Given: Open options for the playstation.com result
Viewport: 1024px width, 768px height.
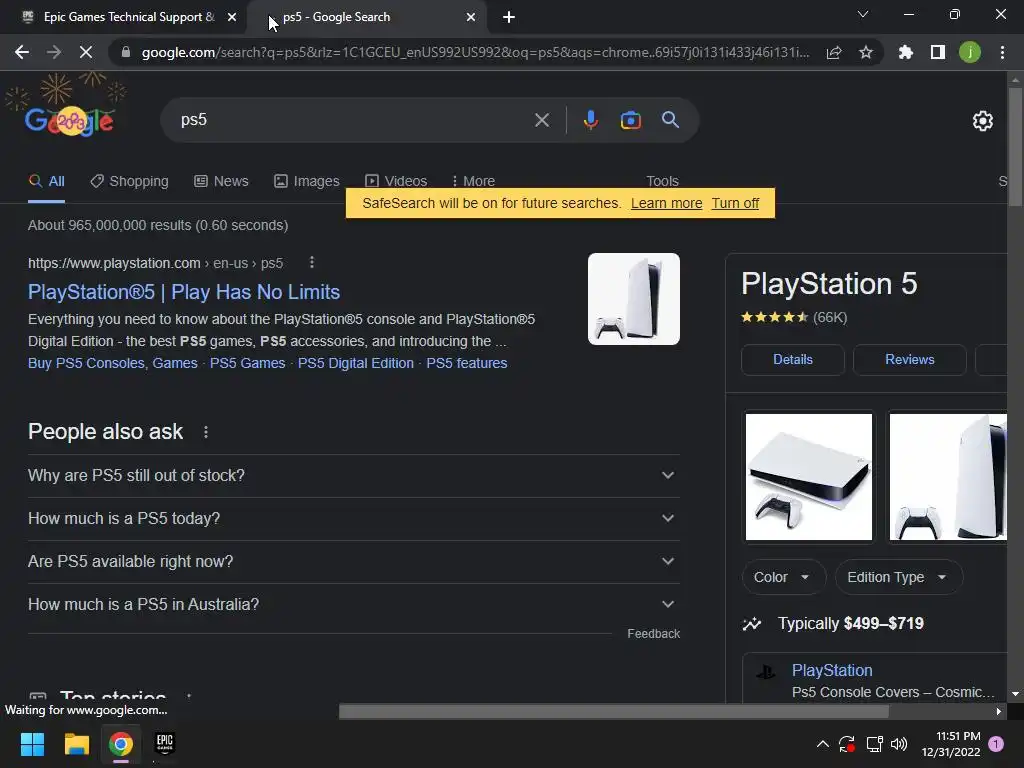Looking at the screenshot, I should pos(312,263).
